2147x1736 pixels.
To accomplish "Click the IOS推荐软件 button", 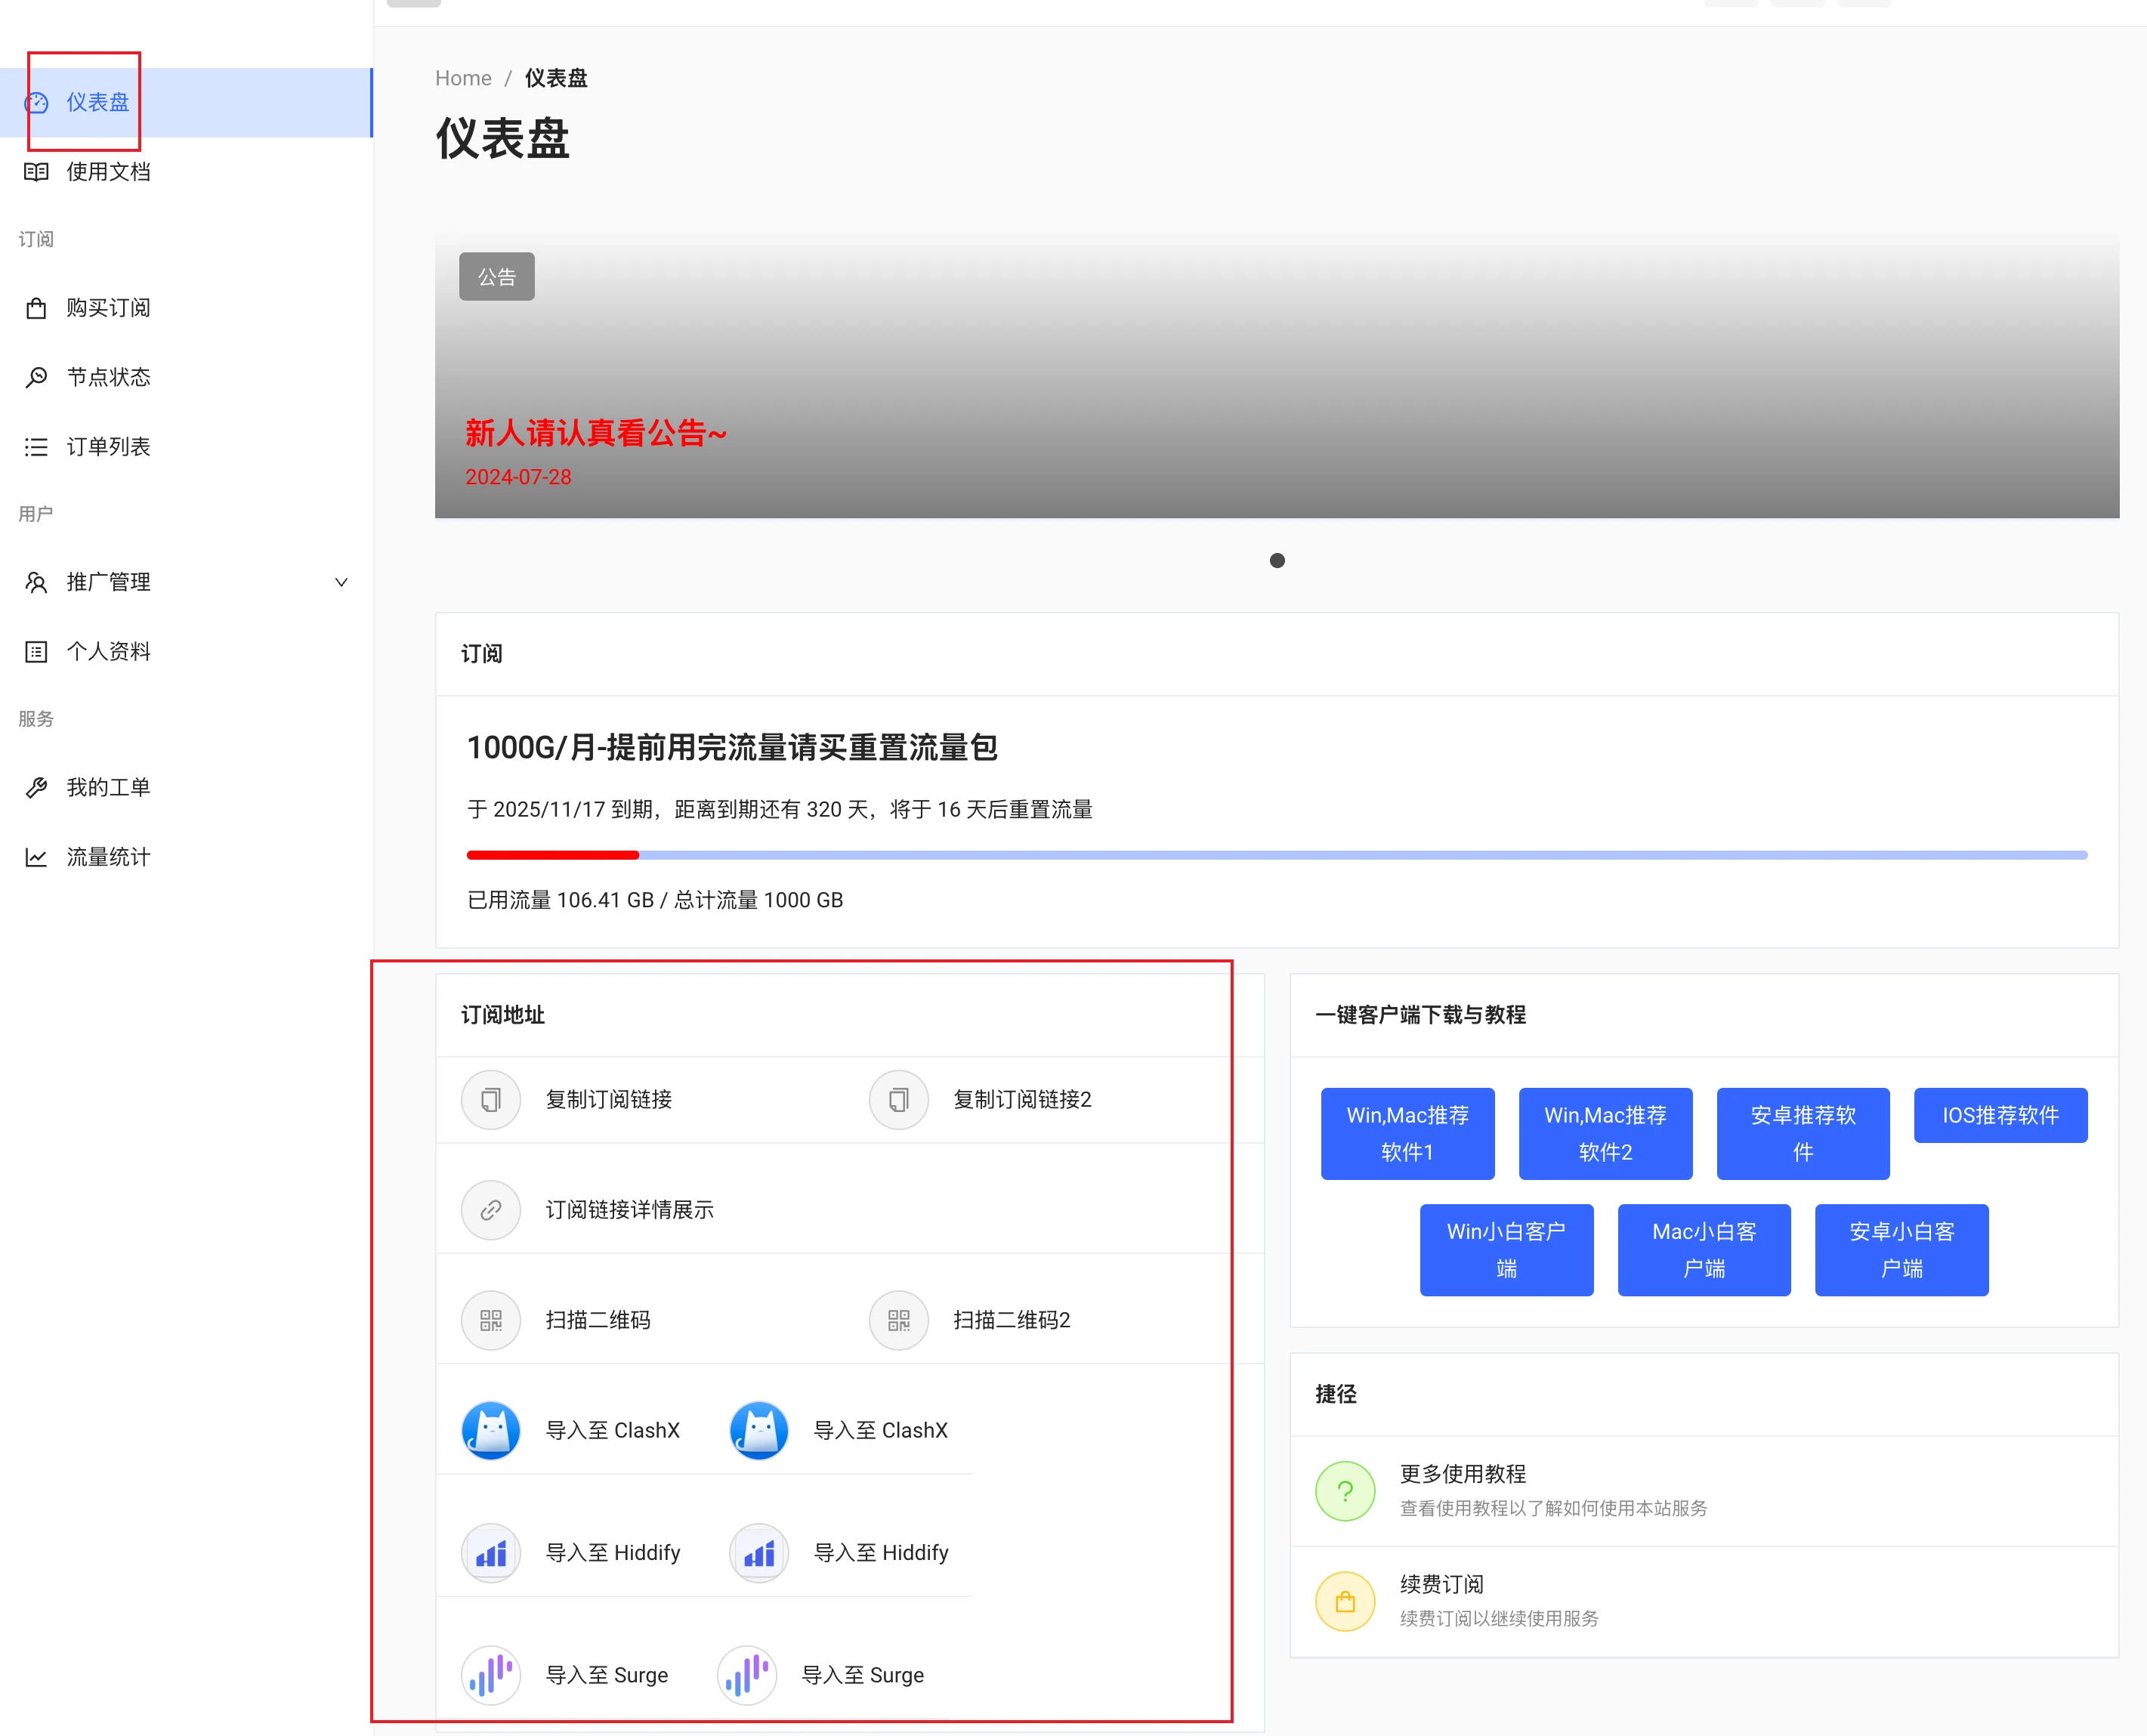I will pos(2000,1115).
